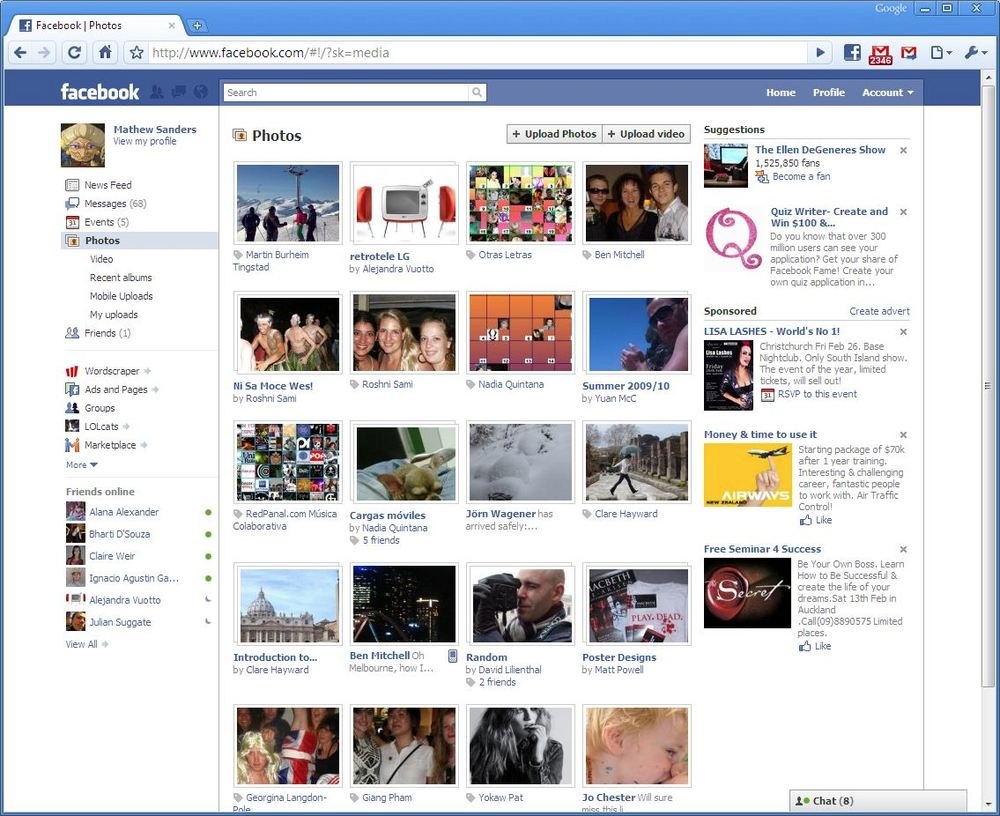Open the browser wrench settings menu
Screen dimensions: 1000x816
point(974,53)
